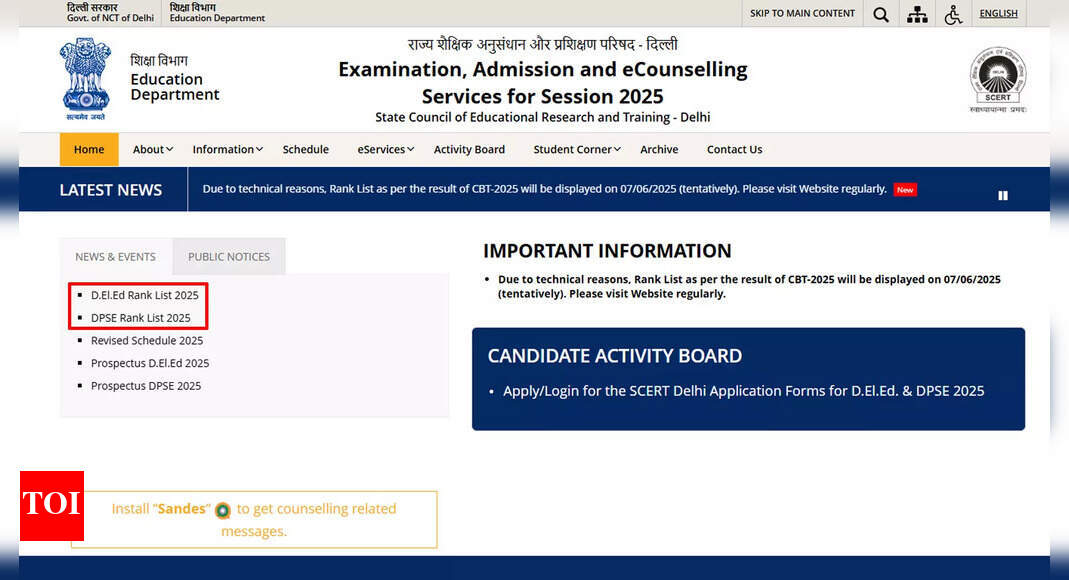Screen dimensions: 1069x580
Task: Expand the Information dropdown menu
Action: [228, 149]
